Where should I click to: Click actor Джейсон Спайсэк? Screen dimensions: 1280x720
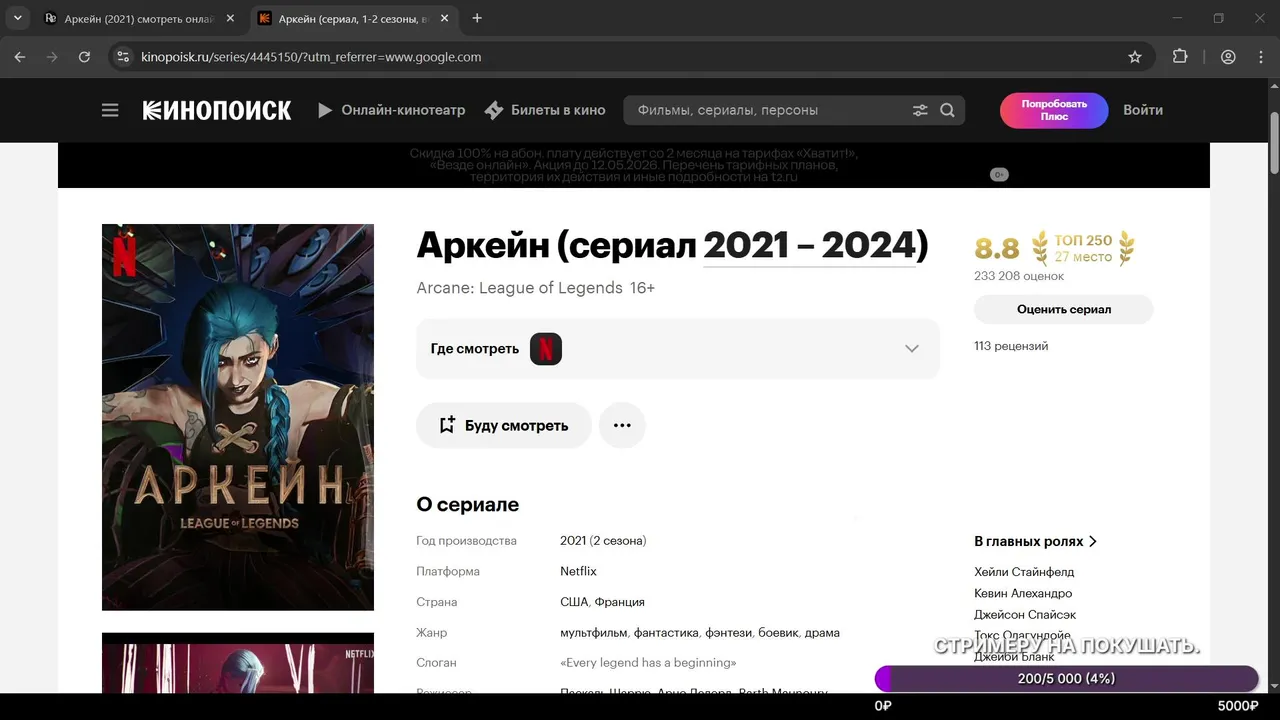pyautogui.click(x=1025, y=615)
